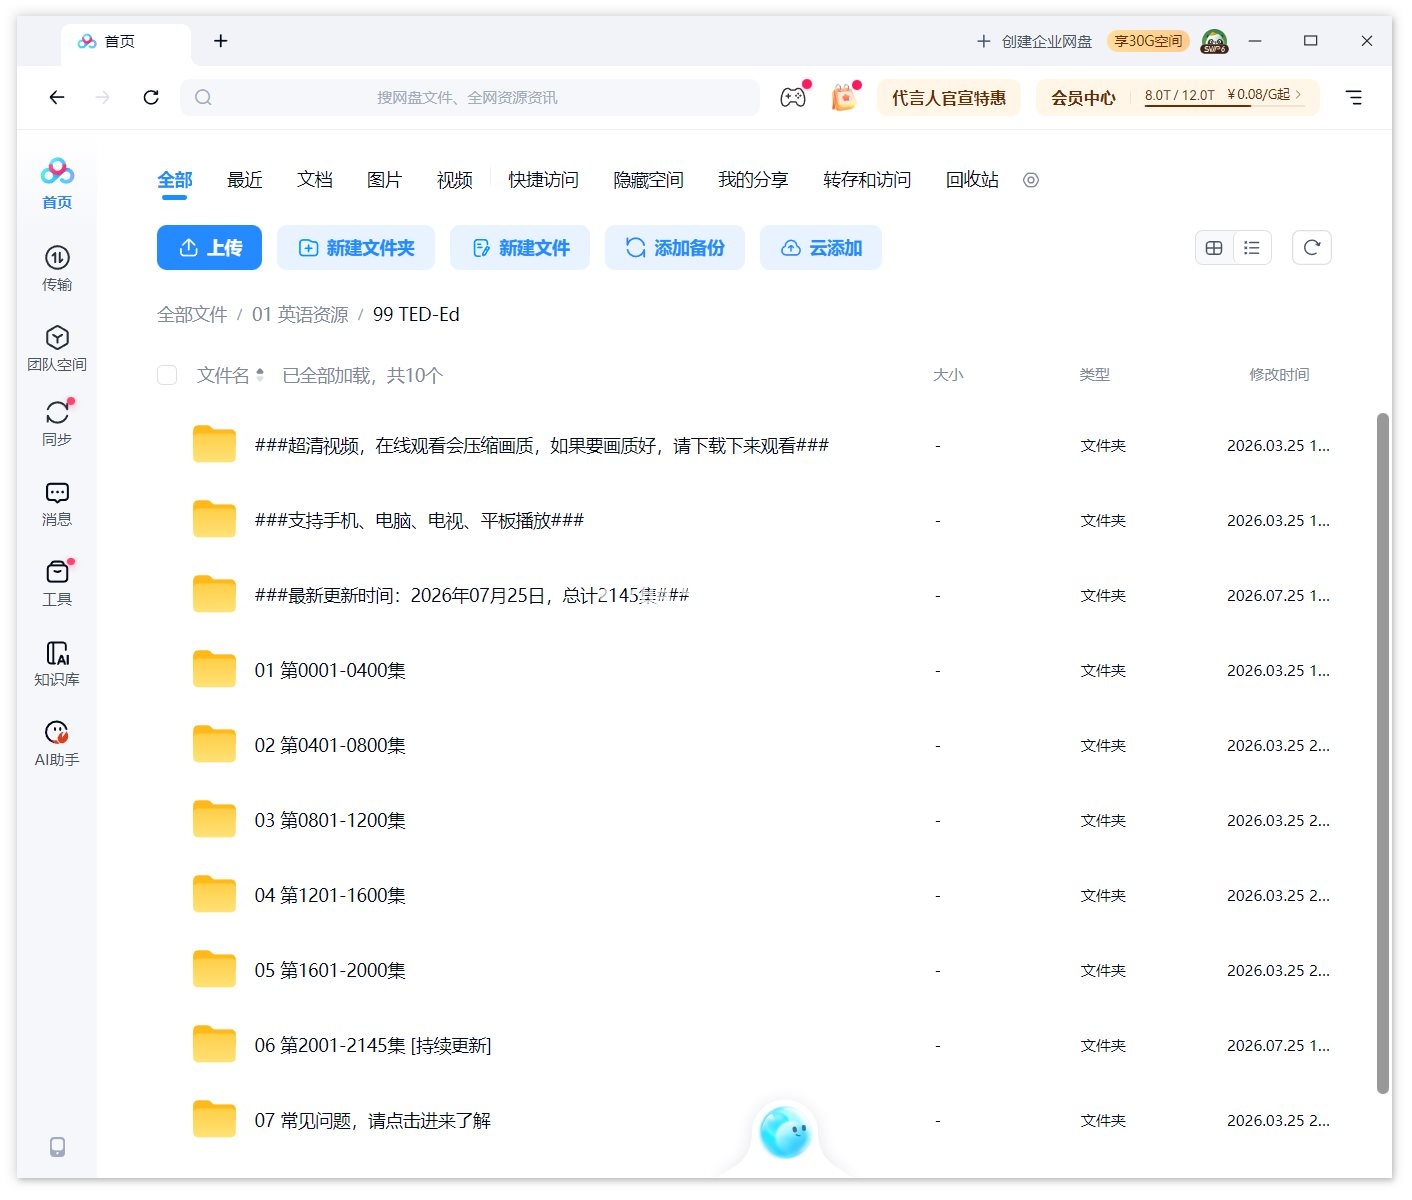Open the 消息 messages panel
This screenshot has height=1200, width=1412.
(x=57, y=504)
